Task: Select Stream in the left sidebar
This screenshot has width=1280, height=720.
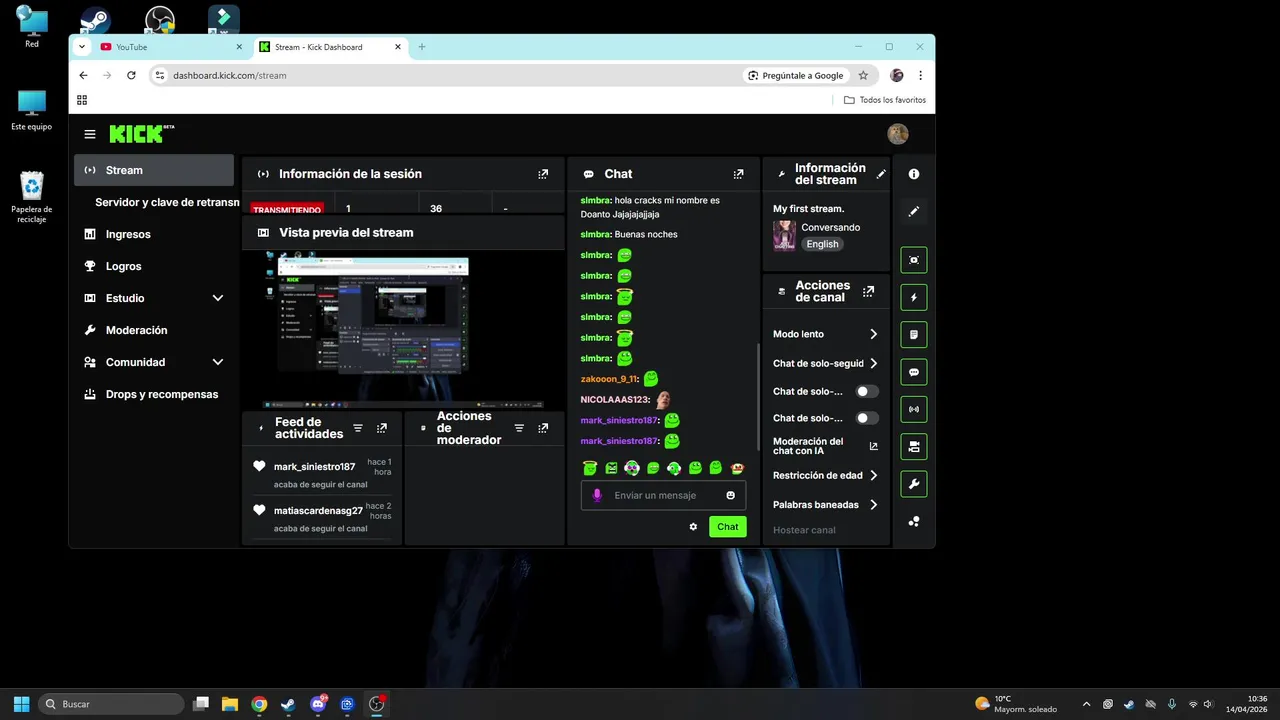Action: click(154, 170)
